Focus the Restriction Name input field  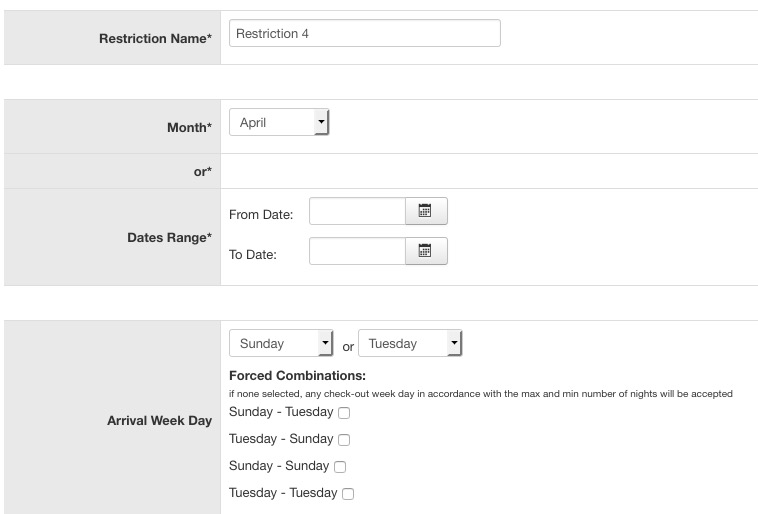[x=365, y=33]
